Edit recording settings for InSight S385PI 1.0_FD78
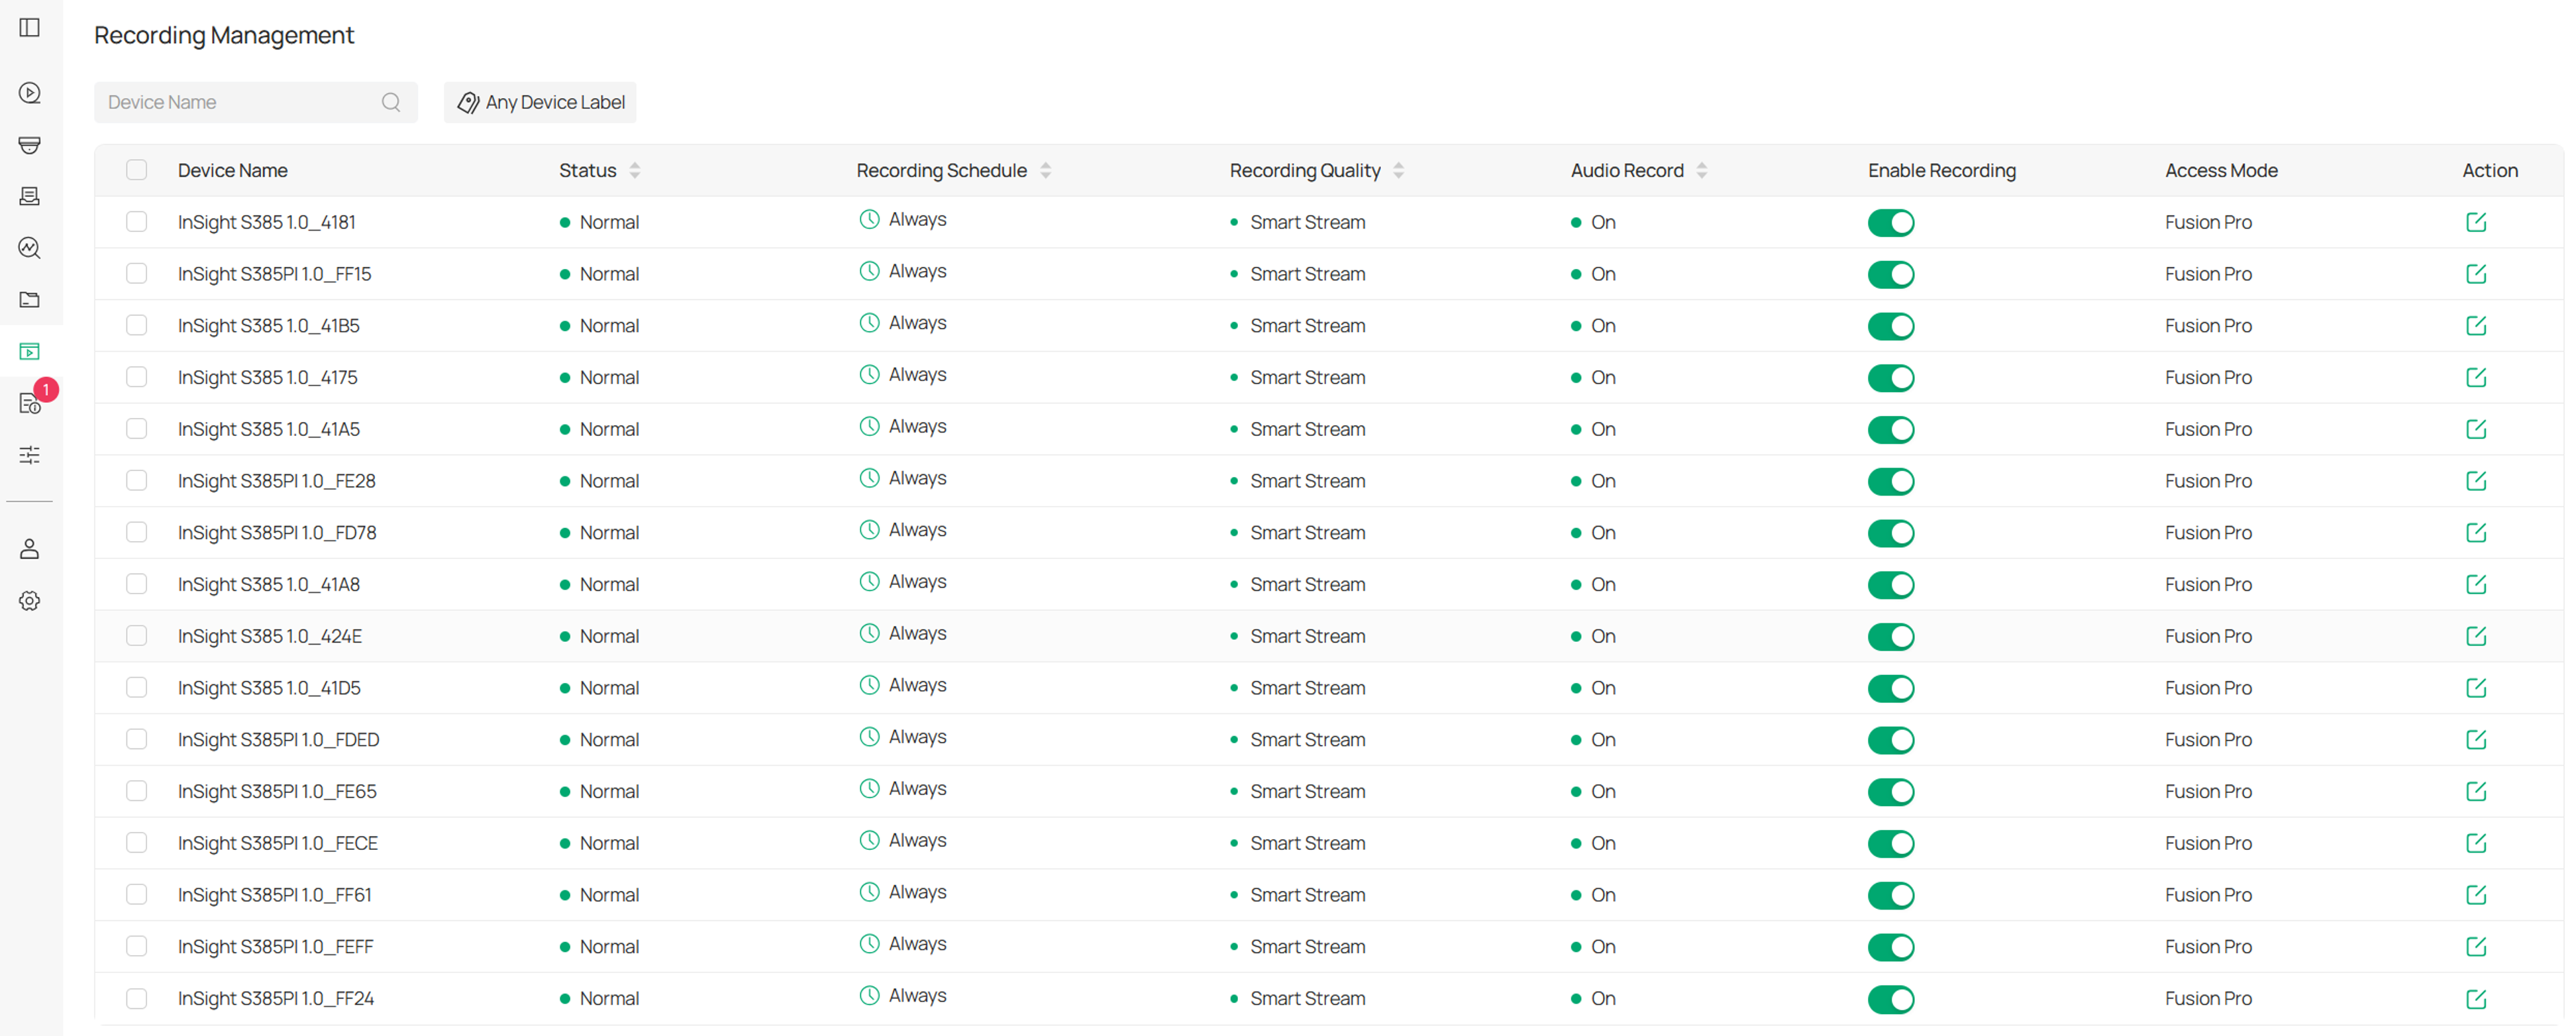Image resolution: width=2576 pixels, height=1036 pixels. 2476,533
